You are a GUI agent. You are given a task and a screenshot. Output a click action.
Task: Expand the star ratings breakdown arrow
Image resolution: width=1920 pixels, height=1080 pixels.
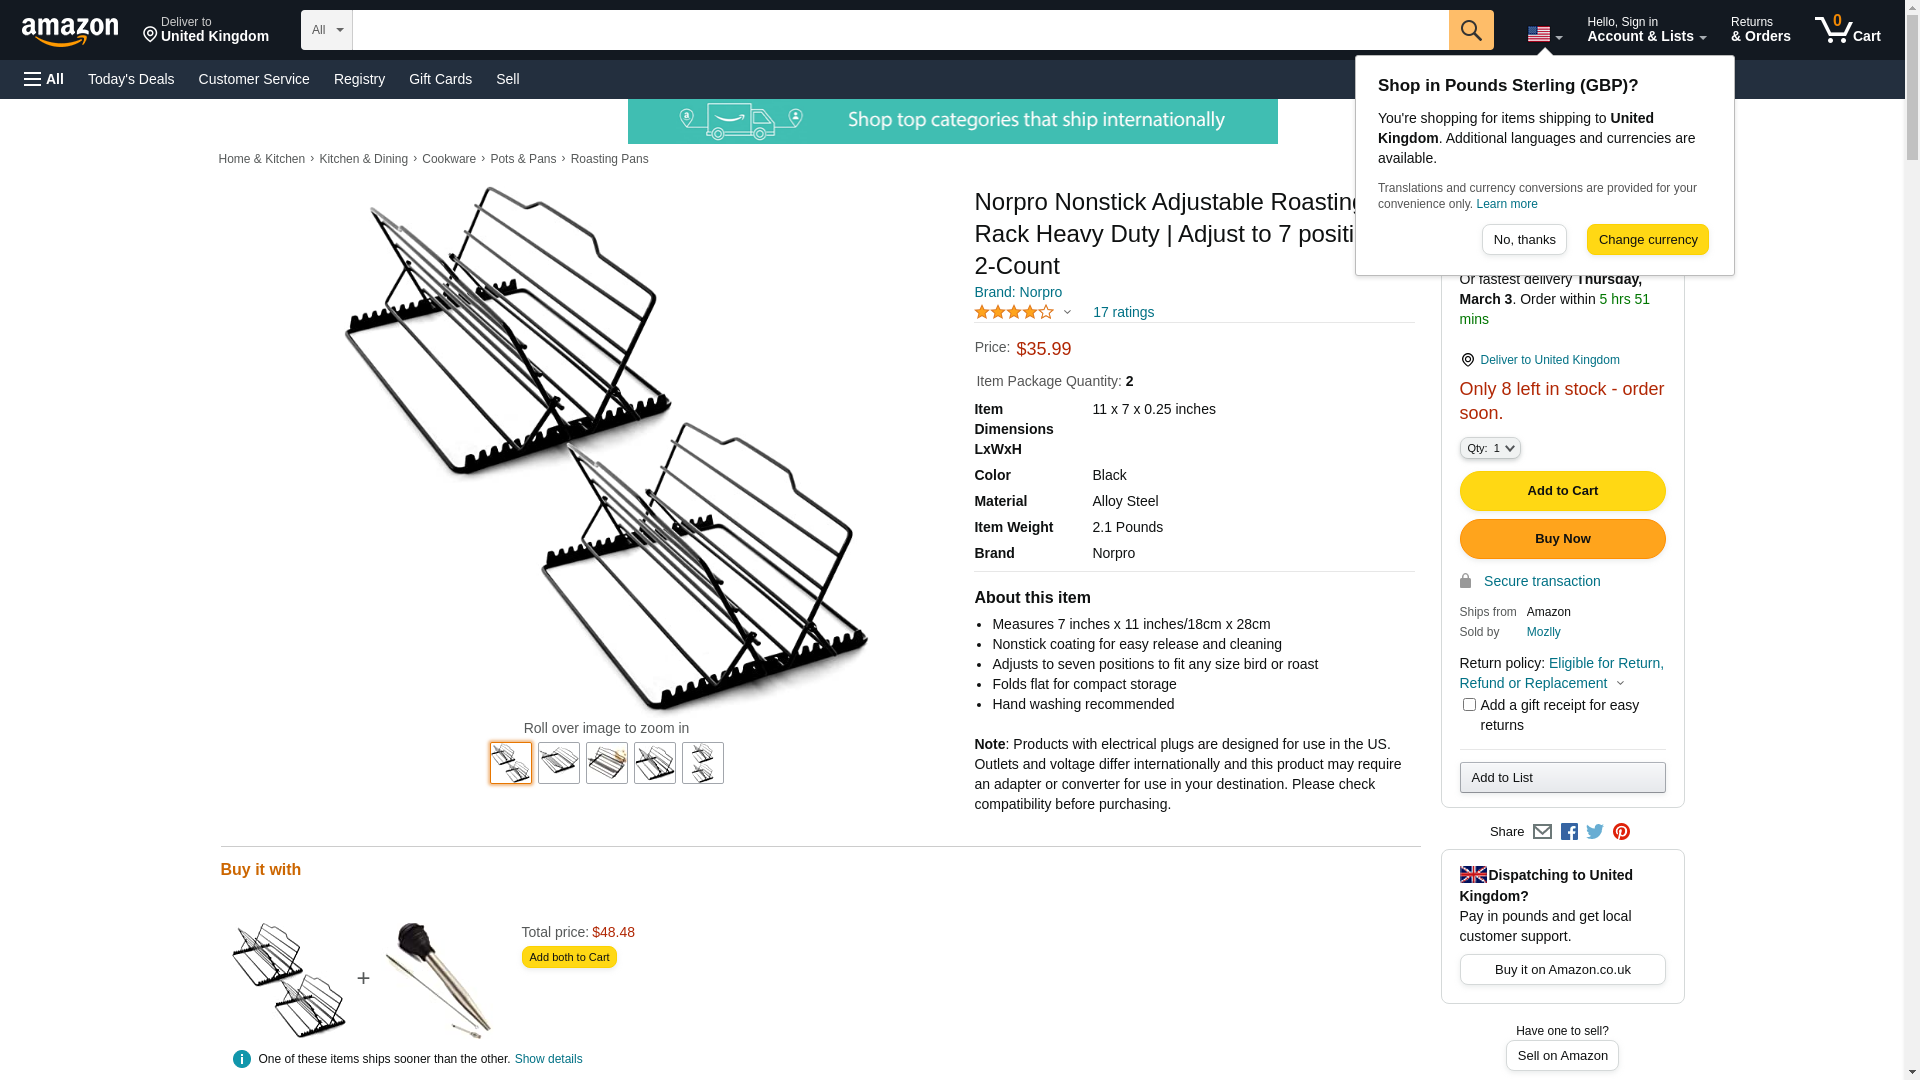[x=1067, y=313]
